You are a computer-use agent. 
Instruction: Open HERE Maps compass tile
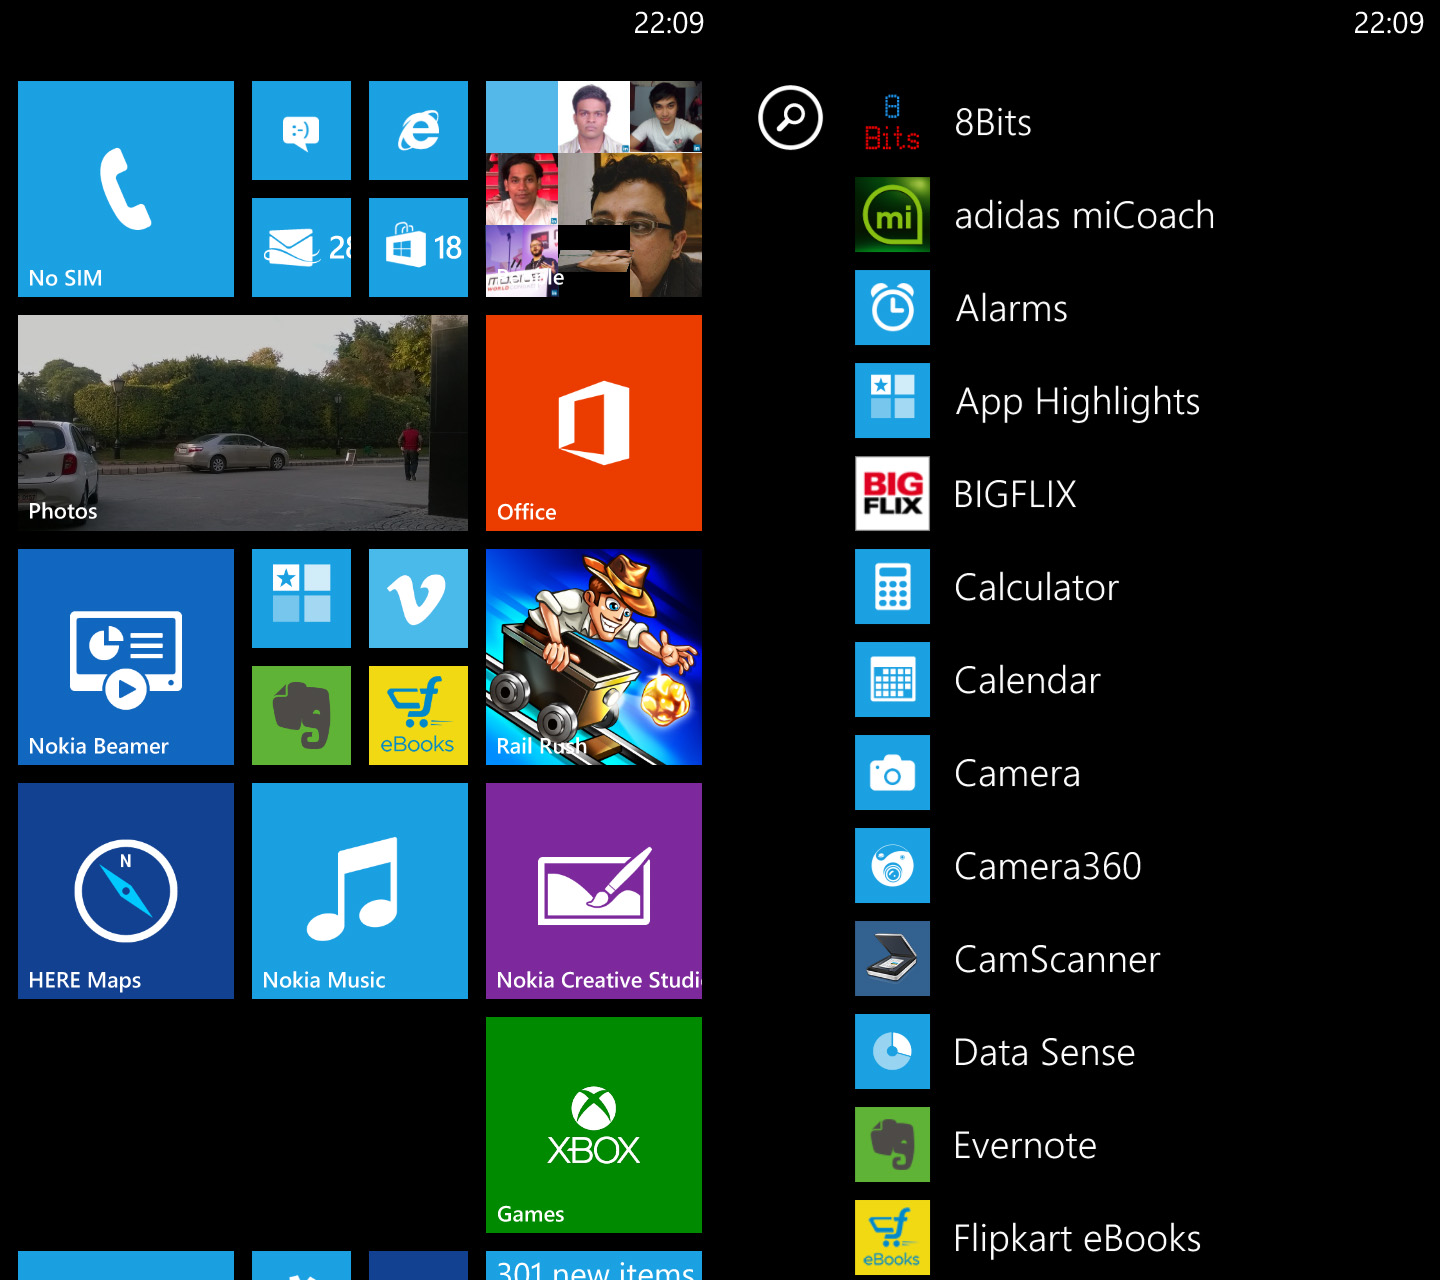pos(126,891)
